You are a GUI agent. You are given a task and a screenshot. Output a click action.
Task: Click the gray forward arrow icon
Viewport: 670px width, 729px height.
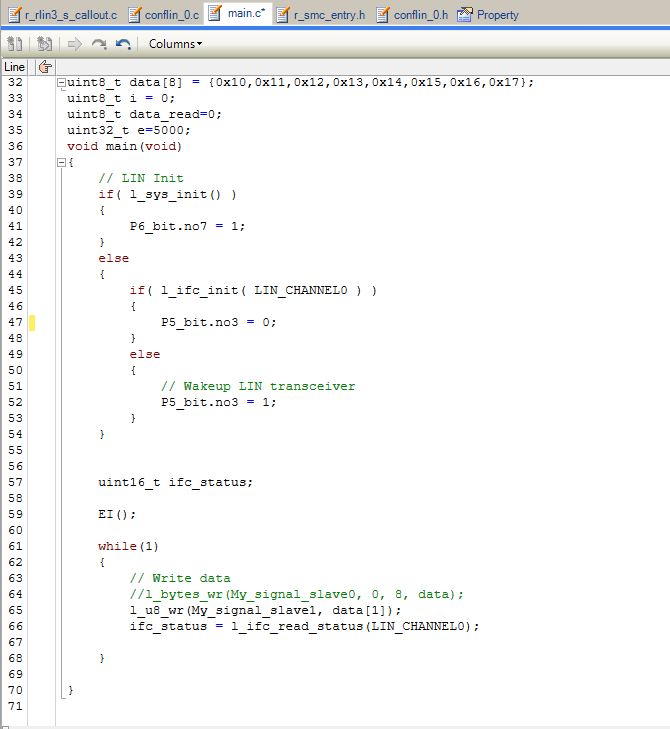pos(74,44)
